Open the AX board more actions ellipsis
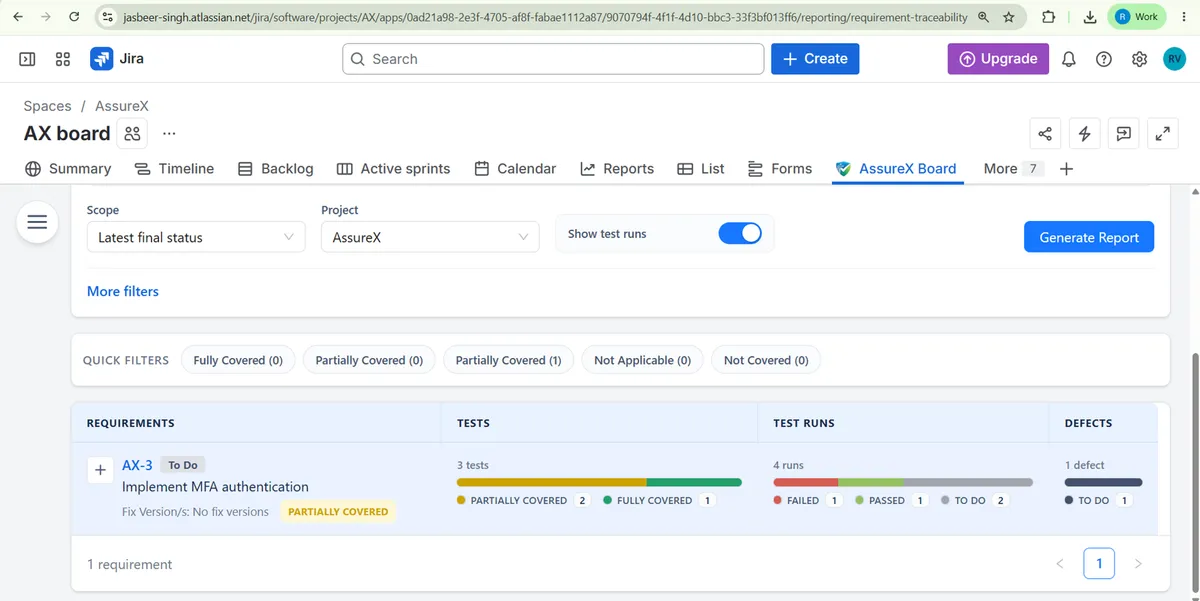Viewport: 1200px width, 601px height. (x=169, y=133)
